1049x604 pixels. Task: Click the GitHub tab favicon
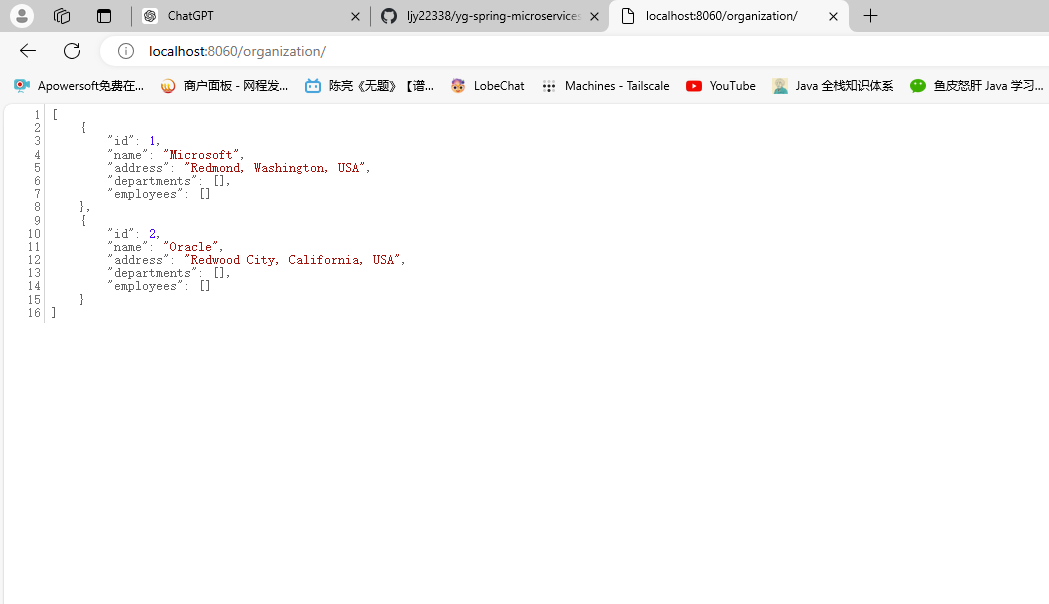[x=389, y=16]
